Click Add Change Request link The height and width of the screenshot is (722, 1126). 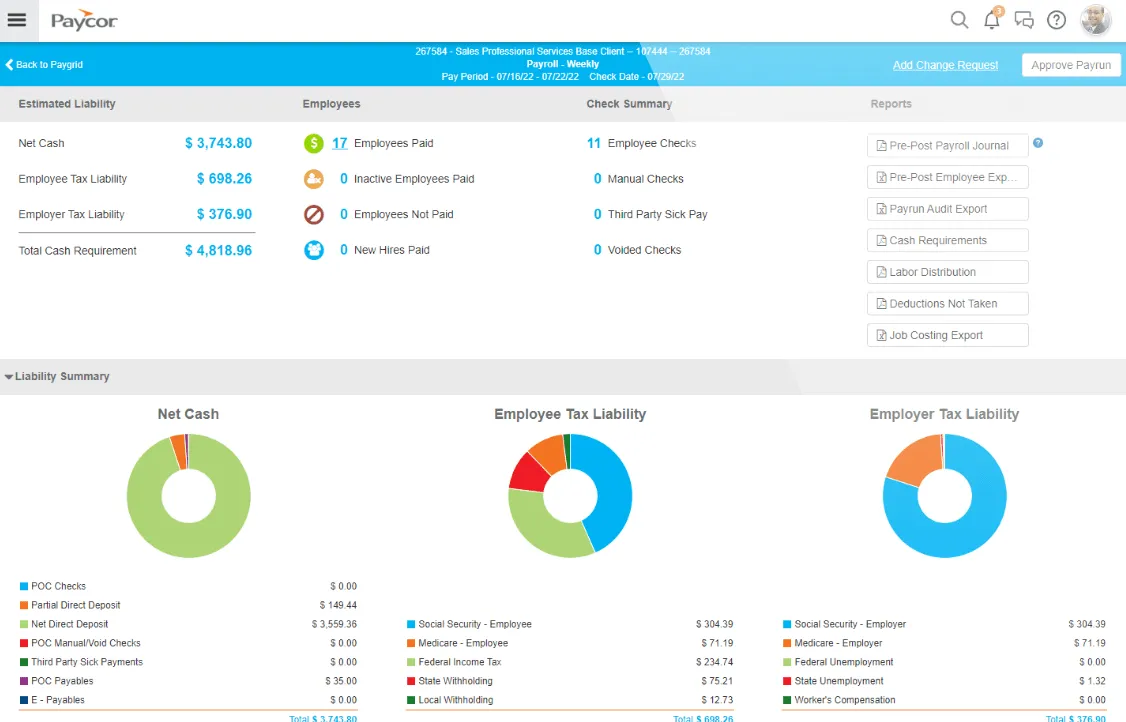(945, 65)
